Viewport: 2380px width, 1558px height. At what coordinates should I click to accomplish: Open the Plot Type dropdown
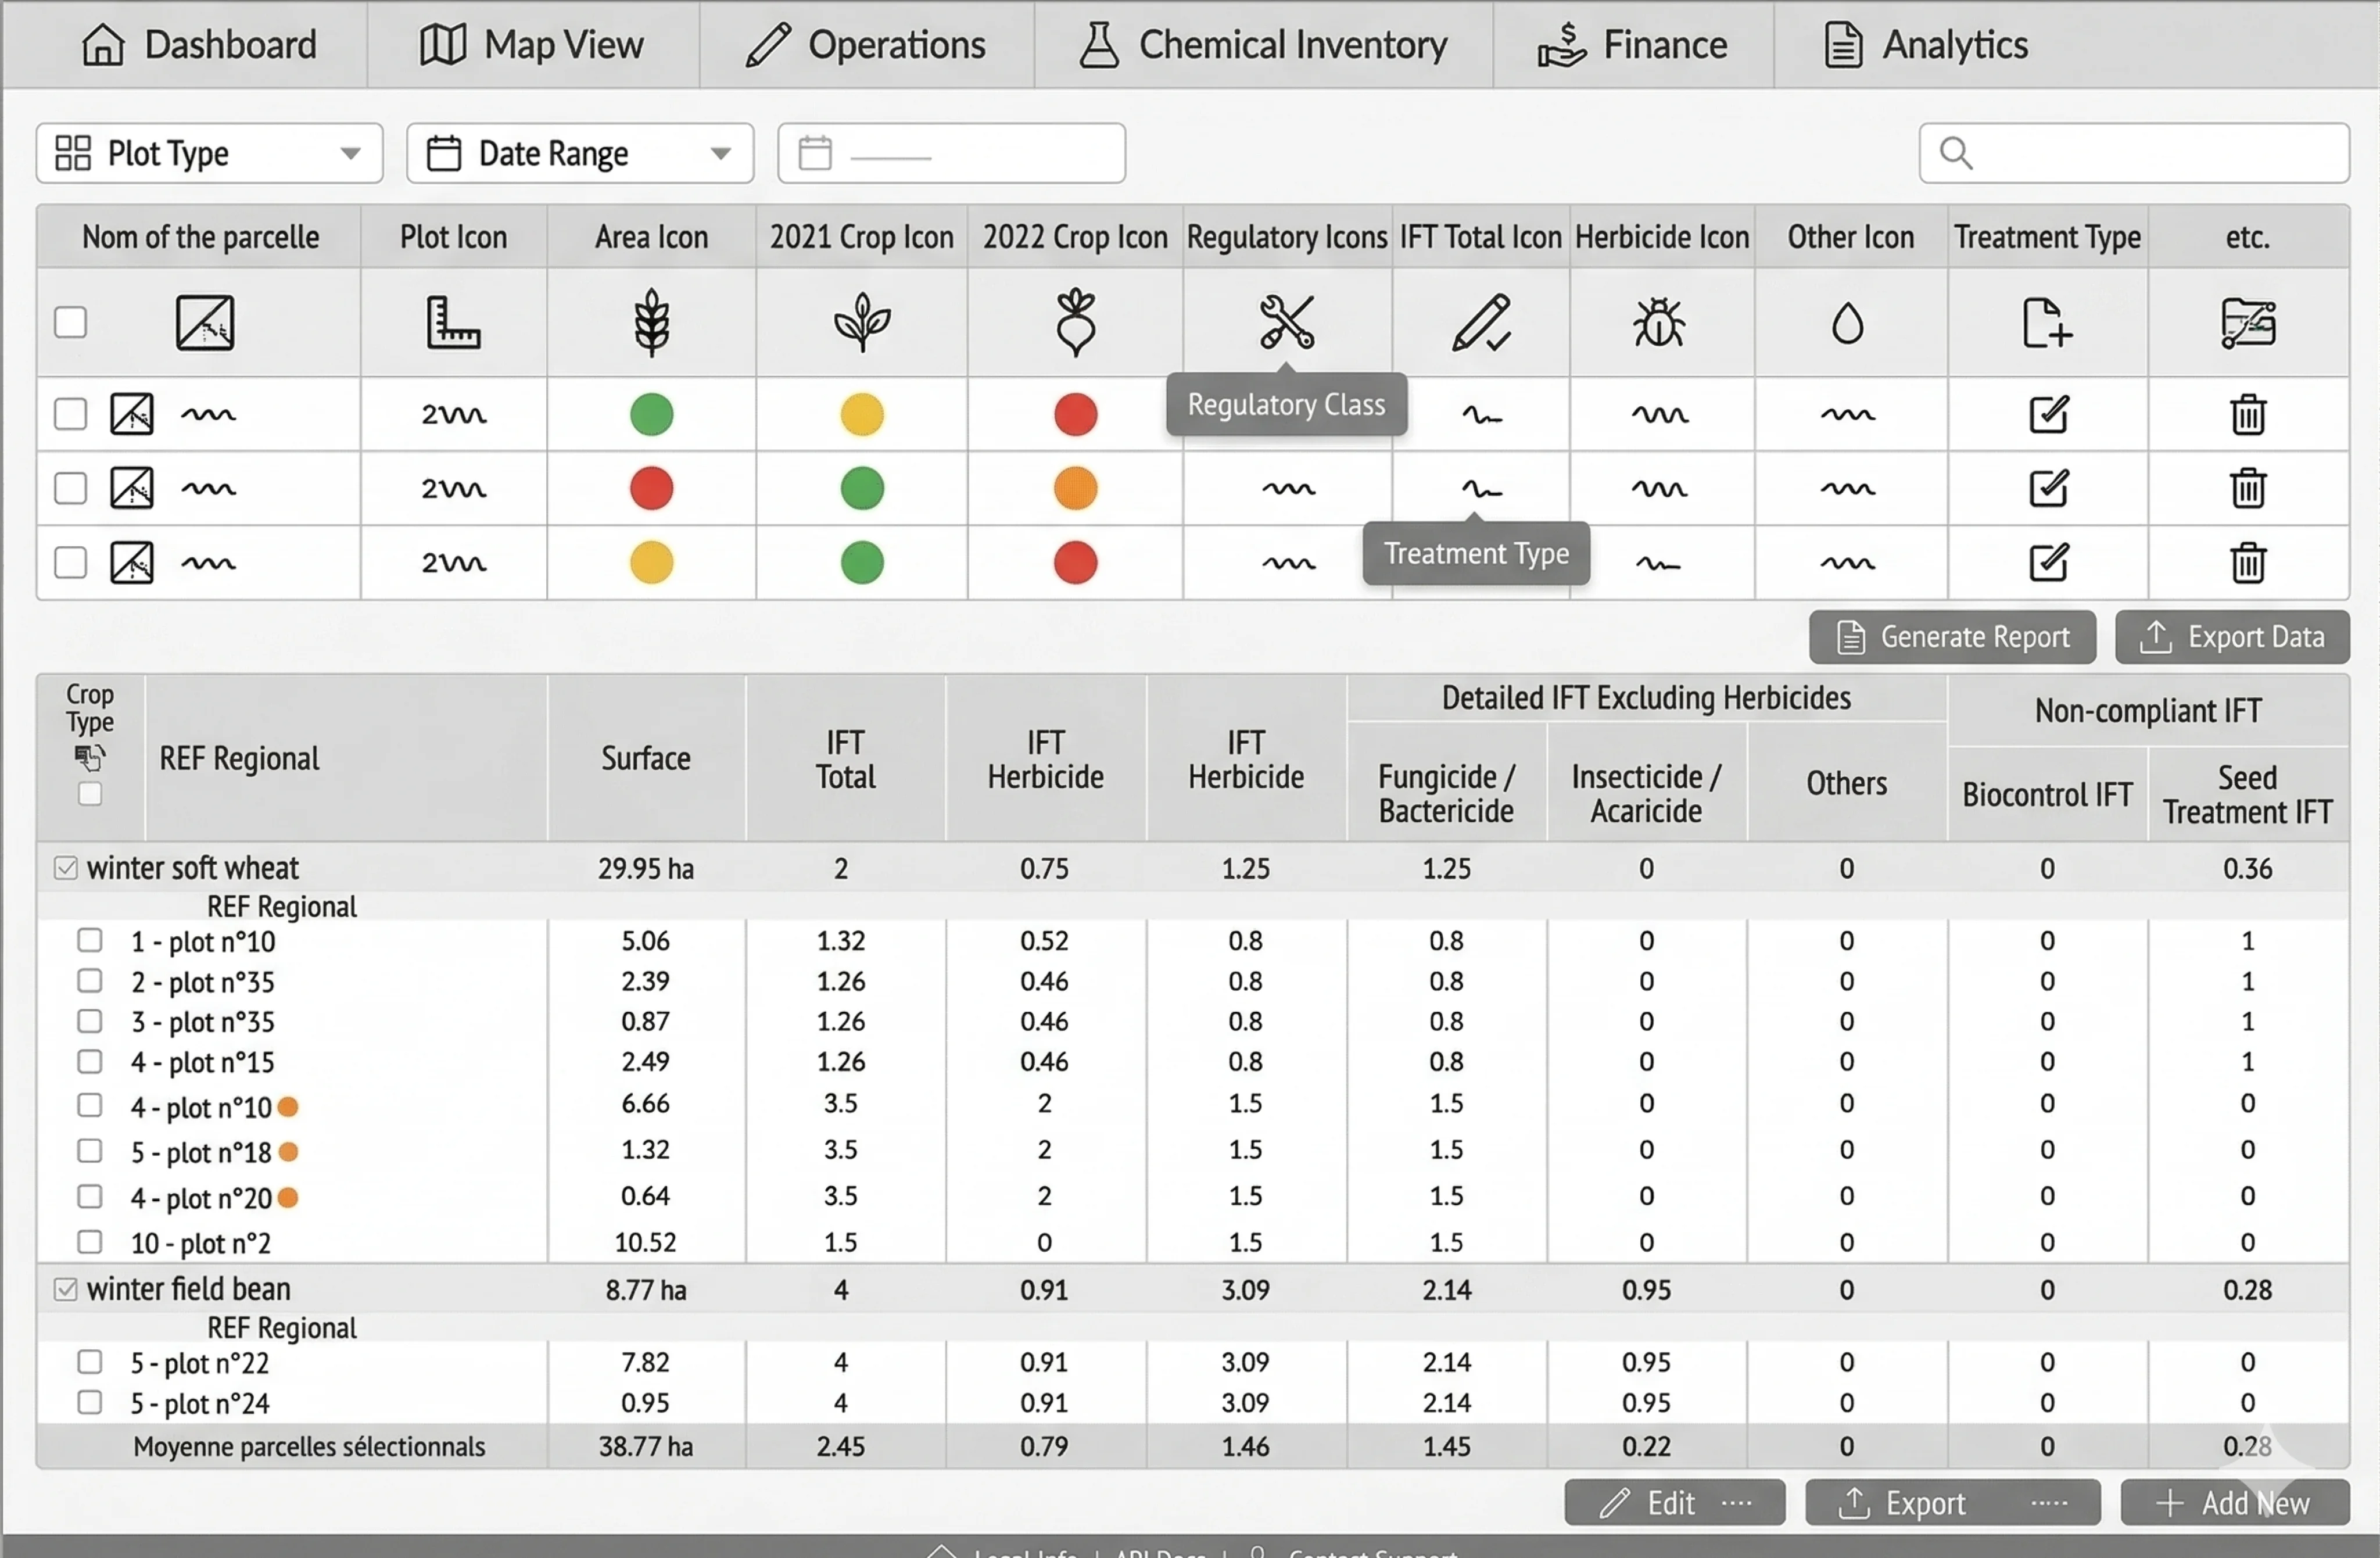209,153
